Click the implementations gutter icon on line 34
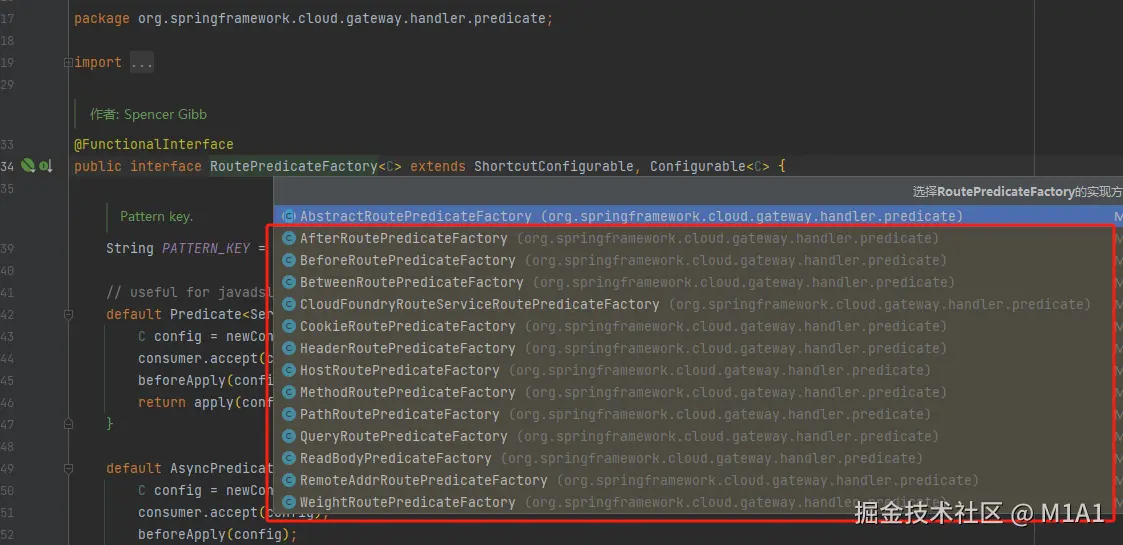This screenshot has width=1123, height=545. point(46,166)
